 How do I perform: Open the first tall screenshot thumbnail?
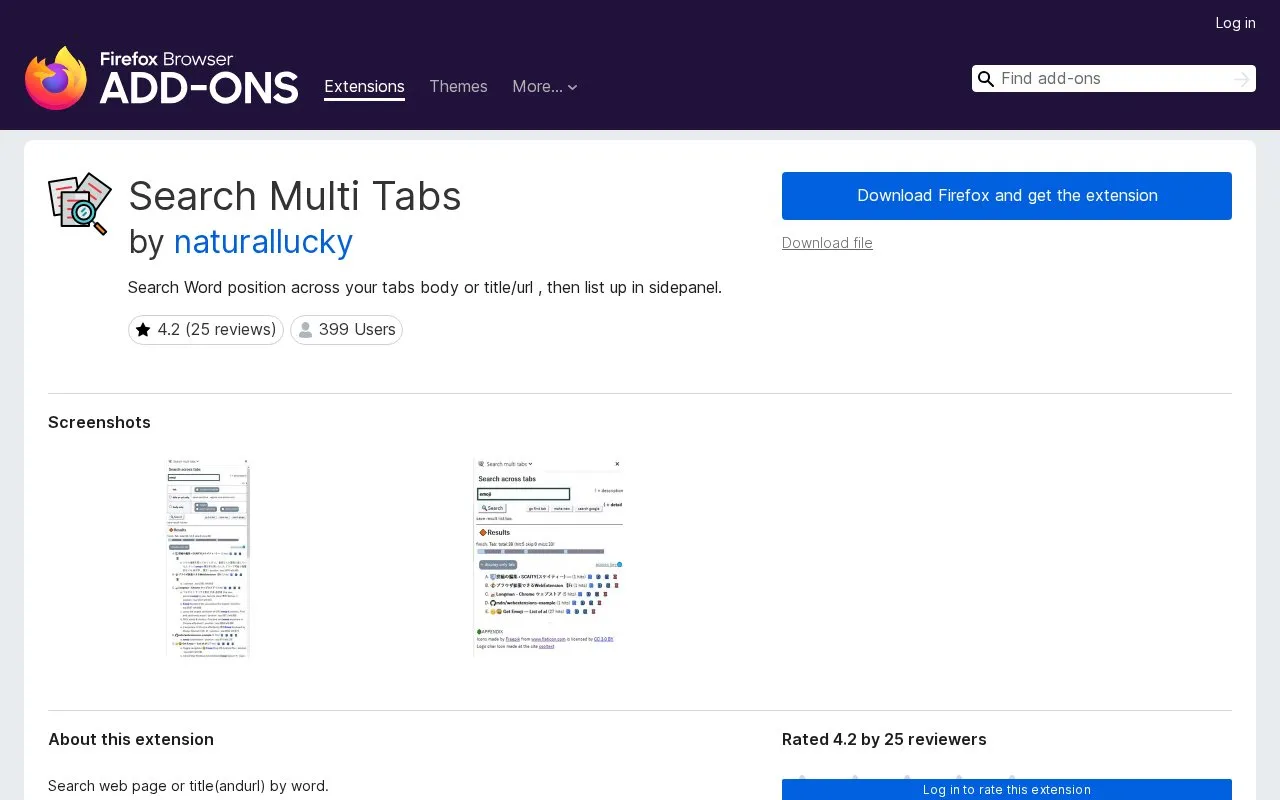coord(208,558)
